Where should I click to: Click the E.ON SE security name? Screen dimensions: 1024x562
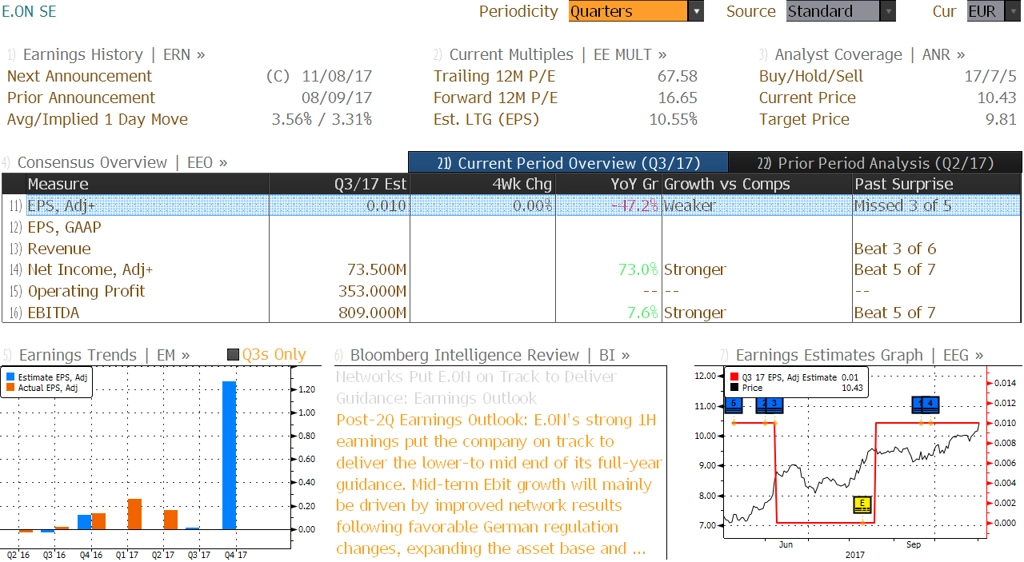[29, 12]
